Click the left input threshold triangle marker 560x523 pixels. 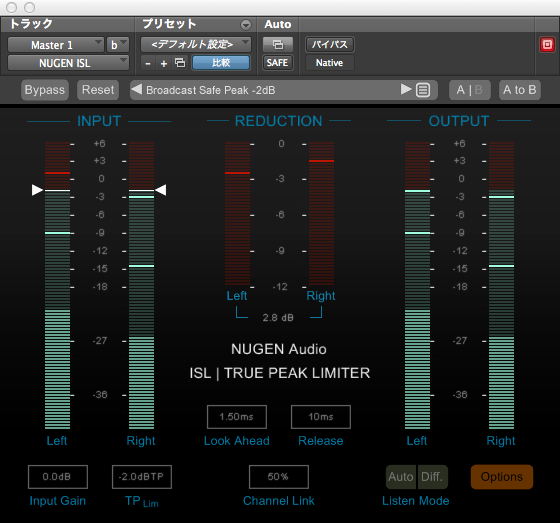pos(37,190)
